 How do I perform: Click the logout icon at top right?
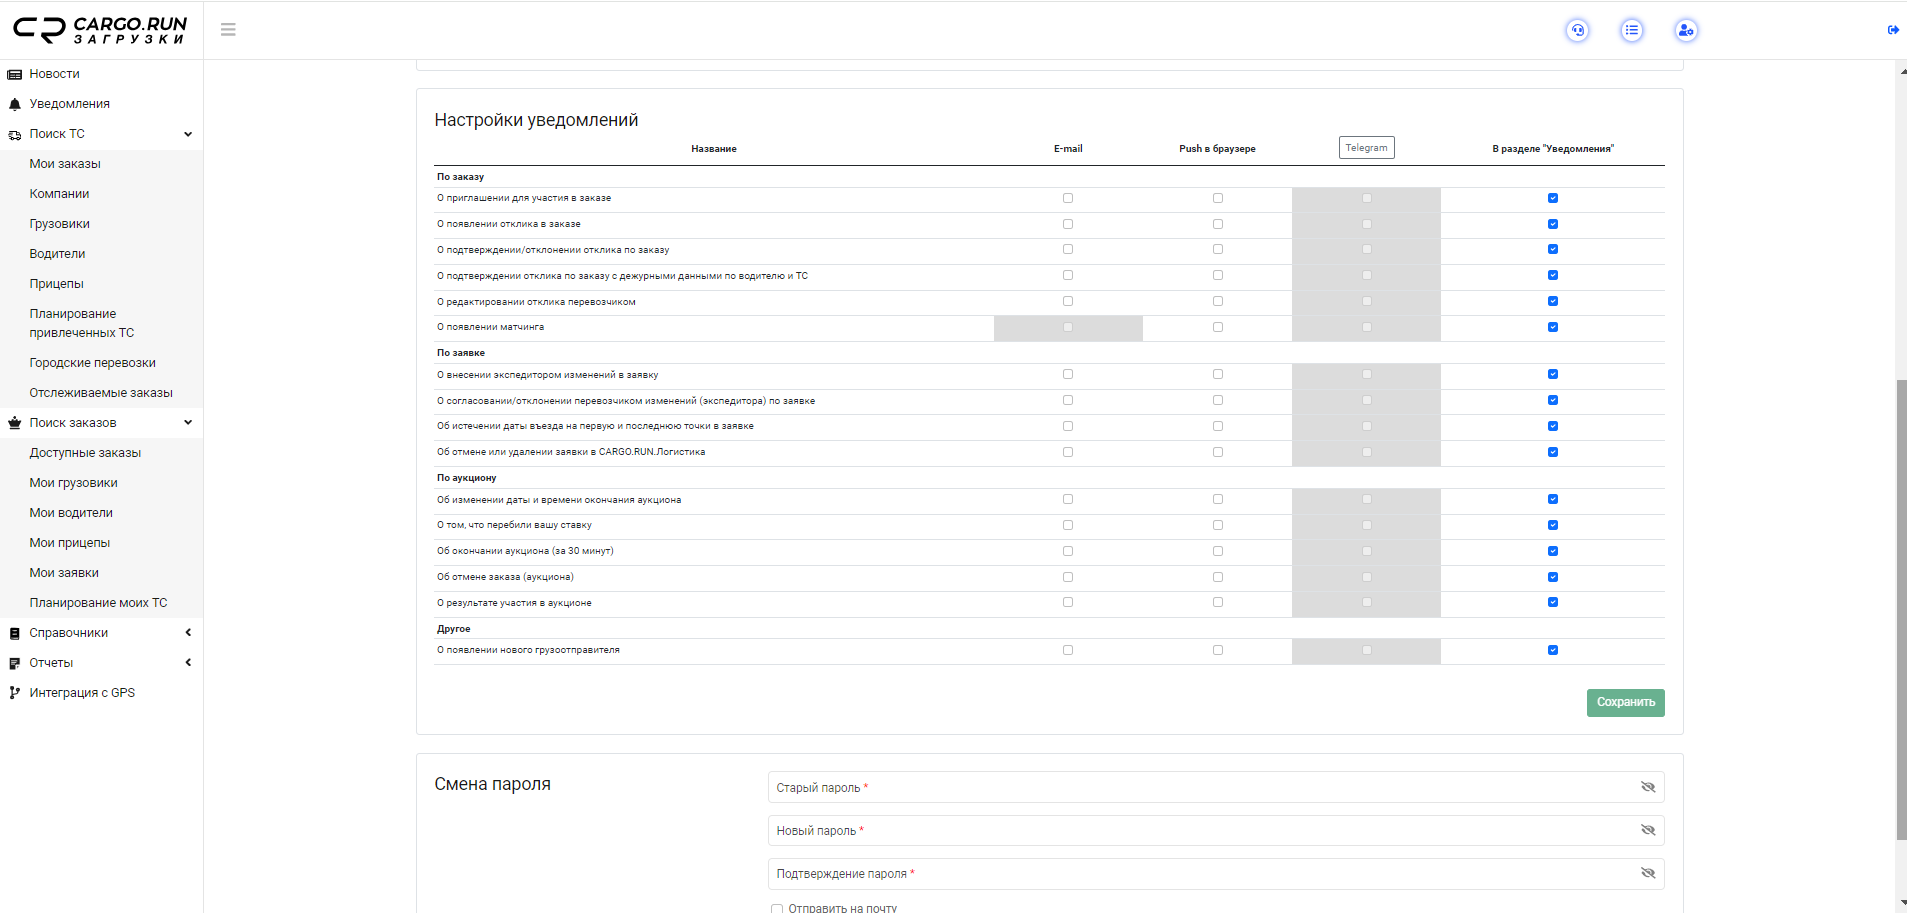pyautogui.click(x=1893, y=30)
